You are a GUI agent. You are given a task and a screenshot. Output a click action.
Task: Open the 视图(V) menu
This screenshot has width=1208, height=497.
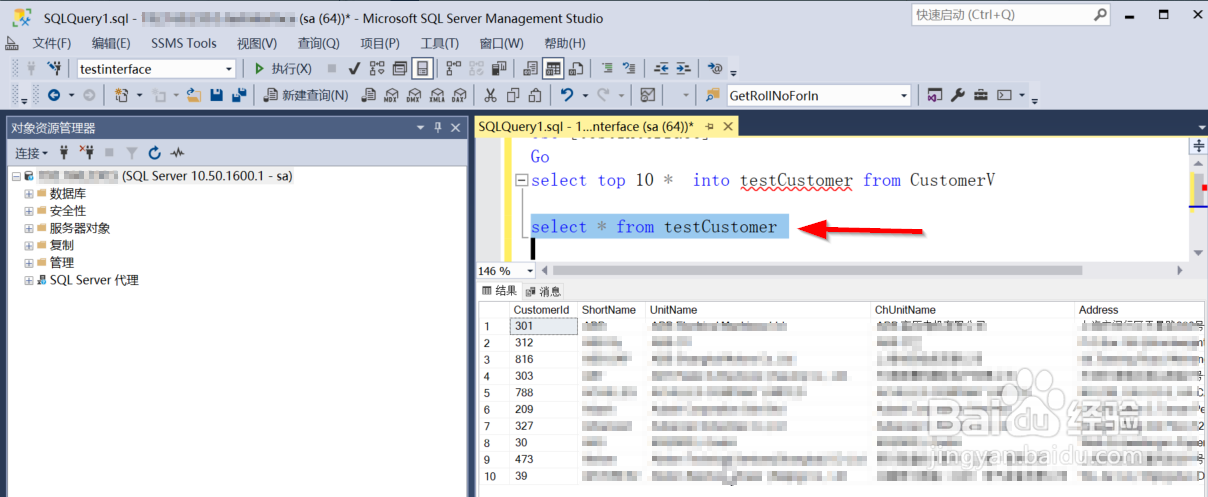(257, 43)
